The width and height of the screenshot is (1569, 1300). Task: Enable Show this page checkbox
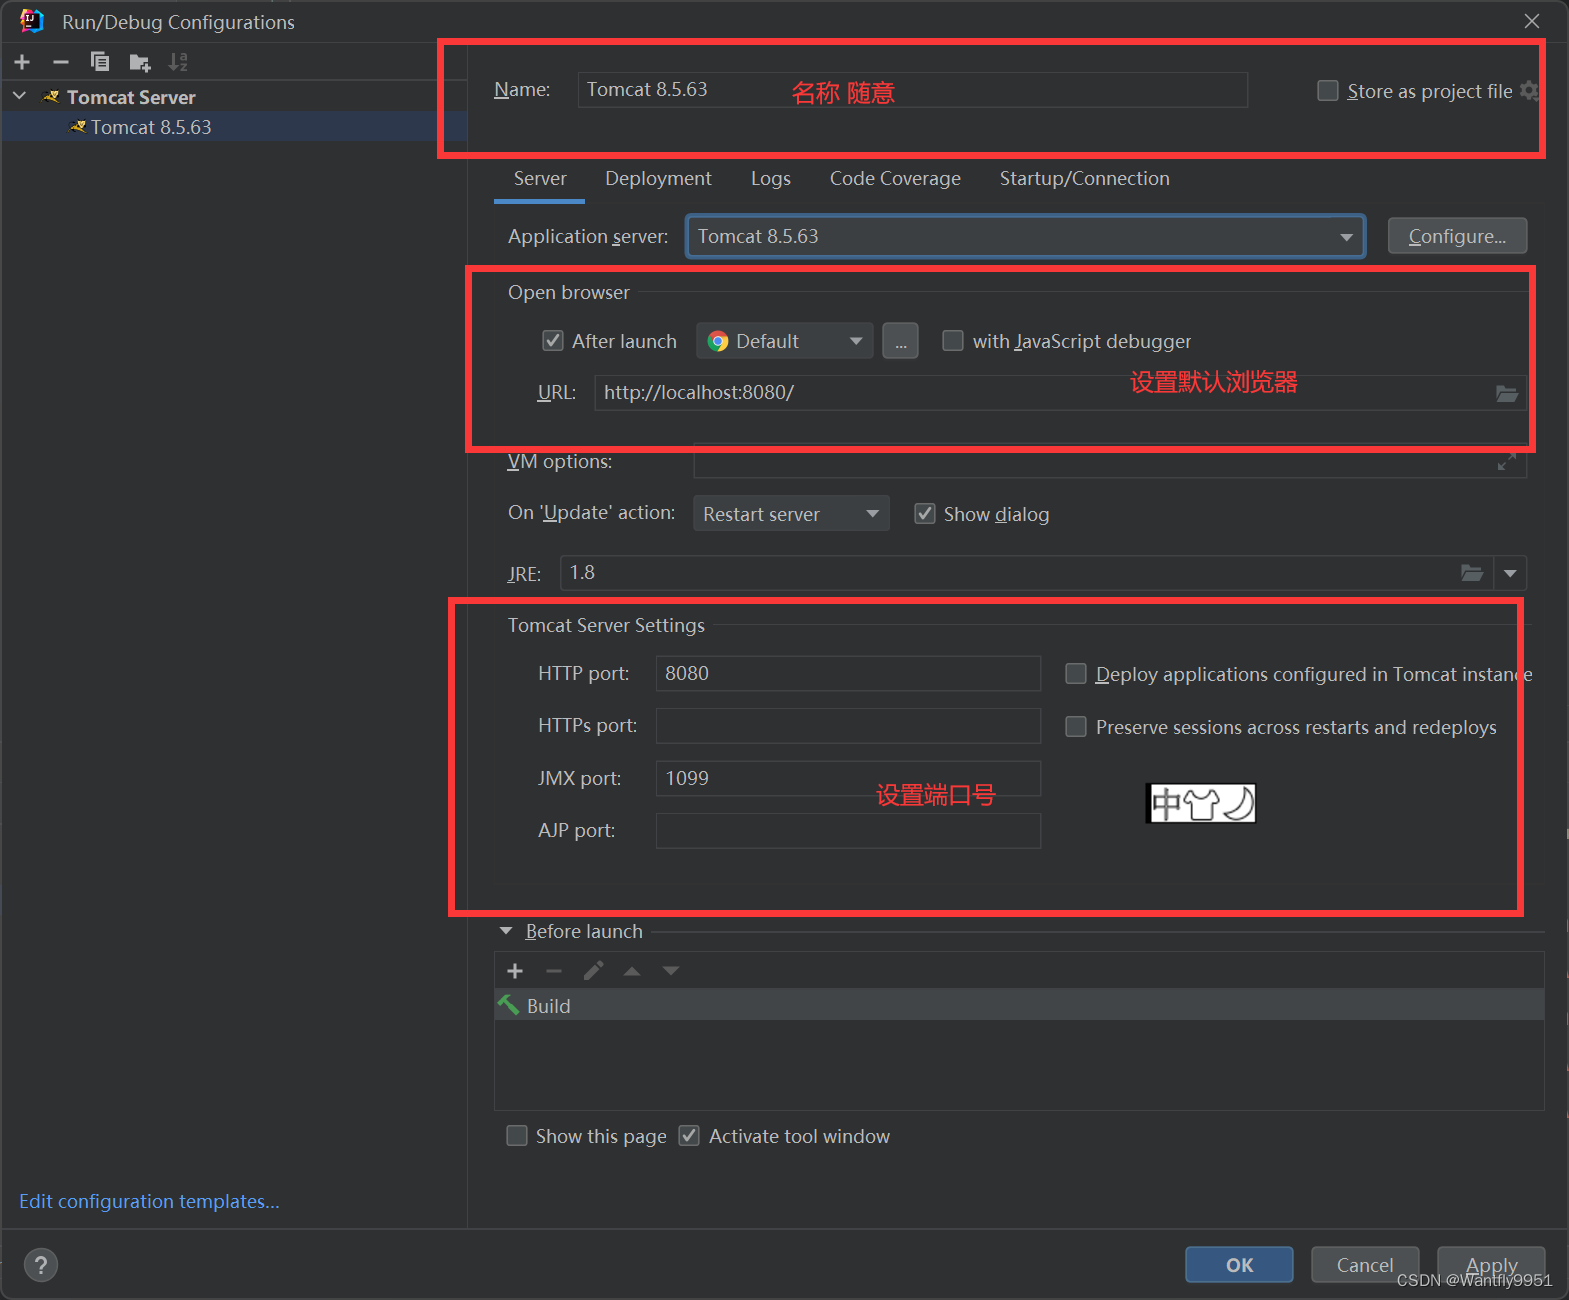tap(517, 1136)
